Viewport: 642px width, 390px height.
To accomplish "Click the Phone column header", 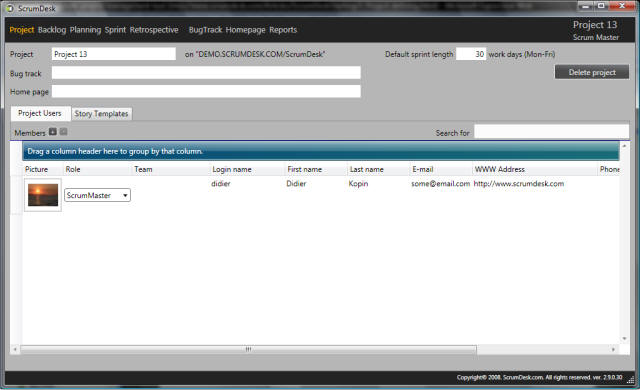I will 609,169.
